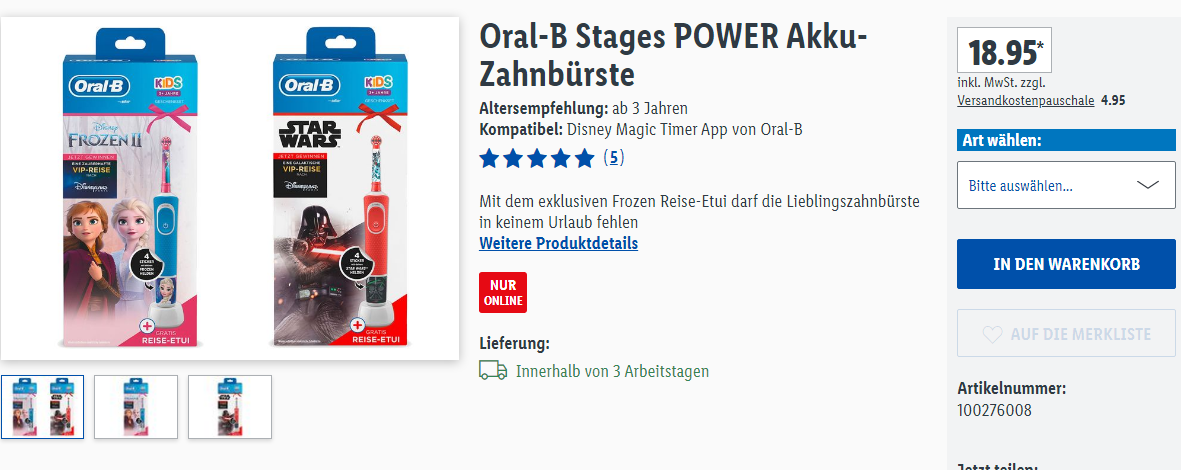Select the Star Wars toothbrush thumbnail

click(x=230, y=407)
